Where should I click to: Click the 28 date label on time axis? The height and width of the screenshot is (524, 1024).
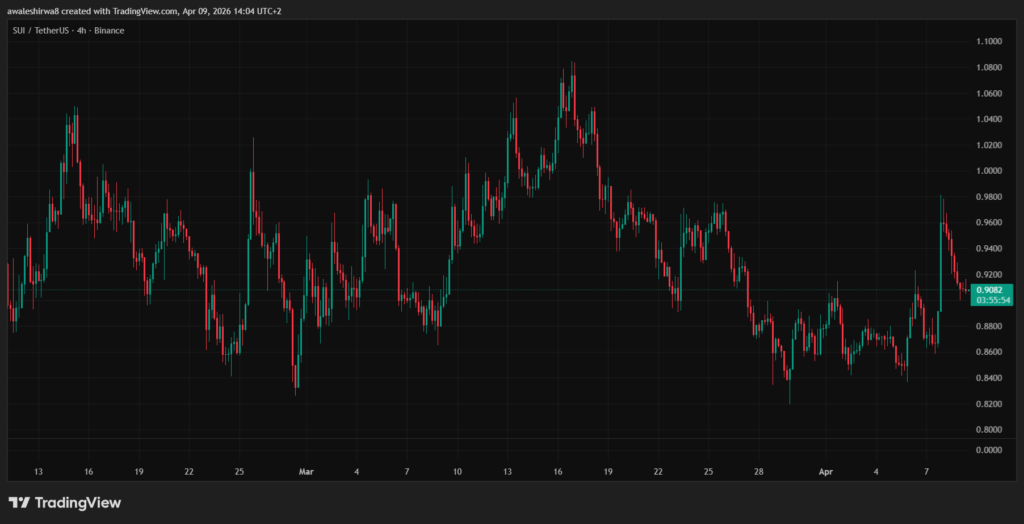[x=760, y=470]
